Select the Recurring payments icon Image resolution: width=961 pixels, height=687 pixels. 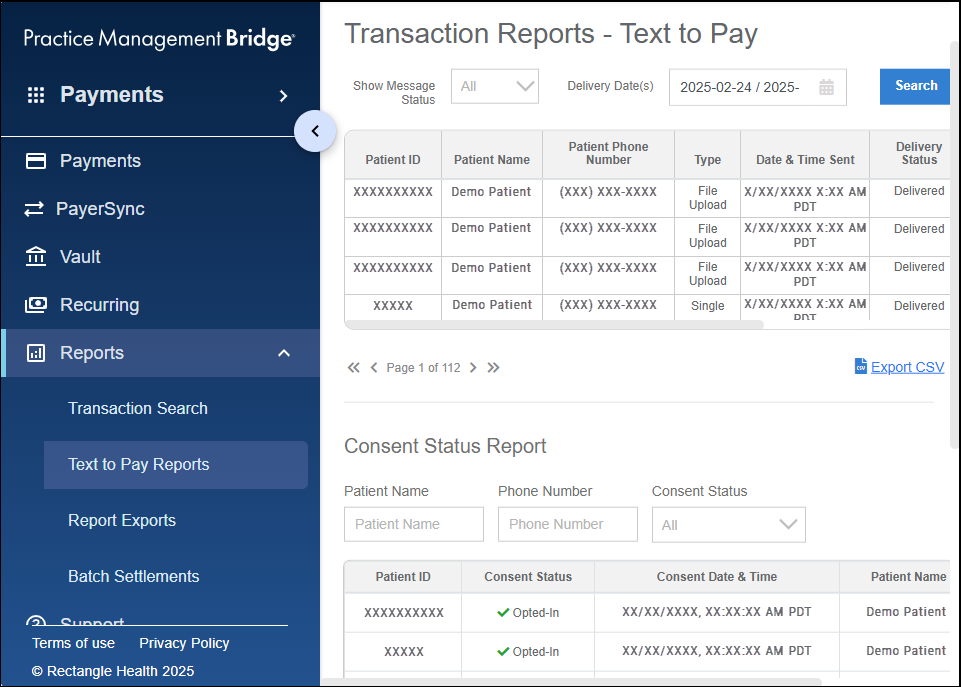click(35, 304)
